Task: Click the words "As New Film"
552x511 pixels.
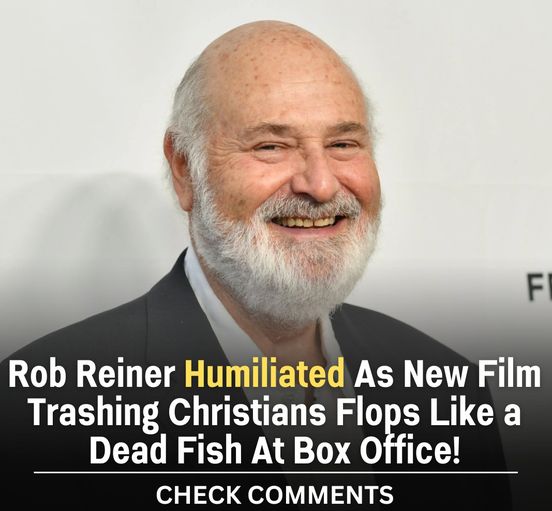Action: point(447,373)
